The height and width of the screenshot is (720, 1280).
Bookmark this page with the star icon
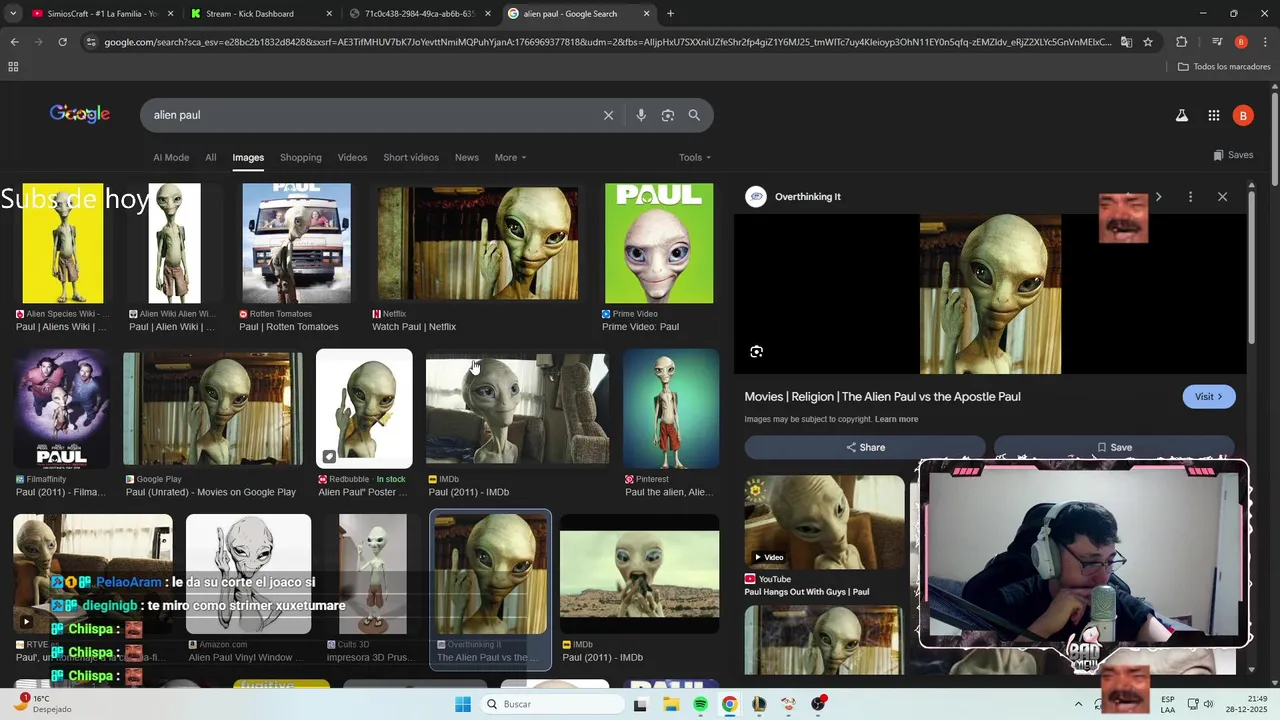click(x=1148, y=42)
